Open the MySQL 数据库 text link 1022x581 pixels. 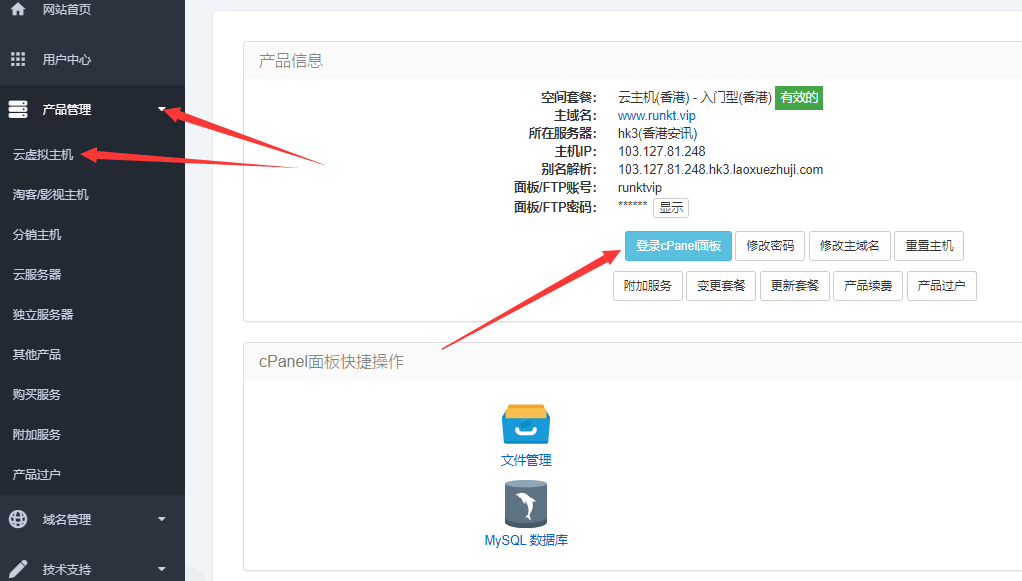click(525, 540)
